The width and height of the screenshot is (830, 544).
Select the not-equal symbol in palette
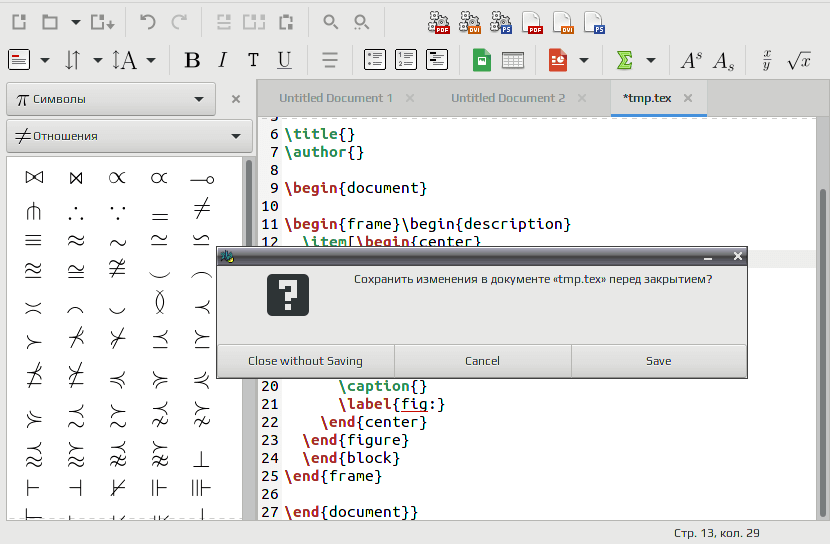click(202, 208)
